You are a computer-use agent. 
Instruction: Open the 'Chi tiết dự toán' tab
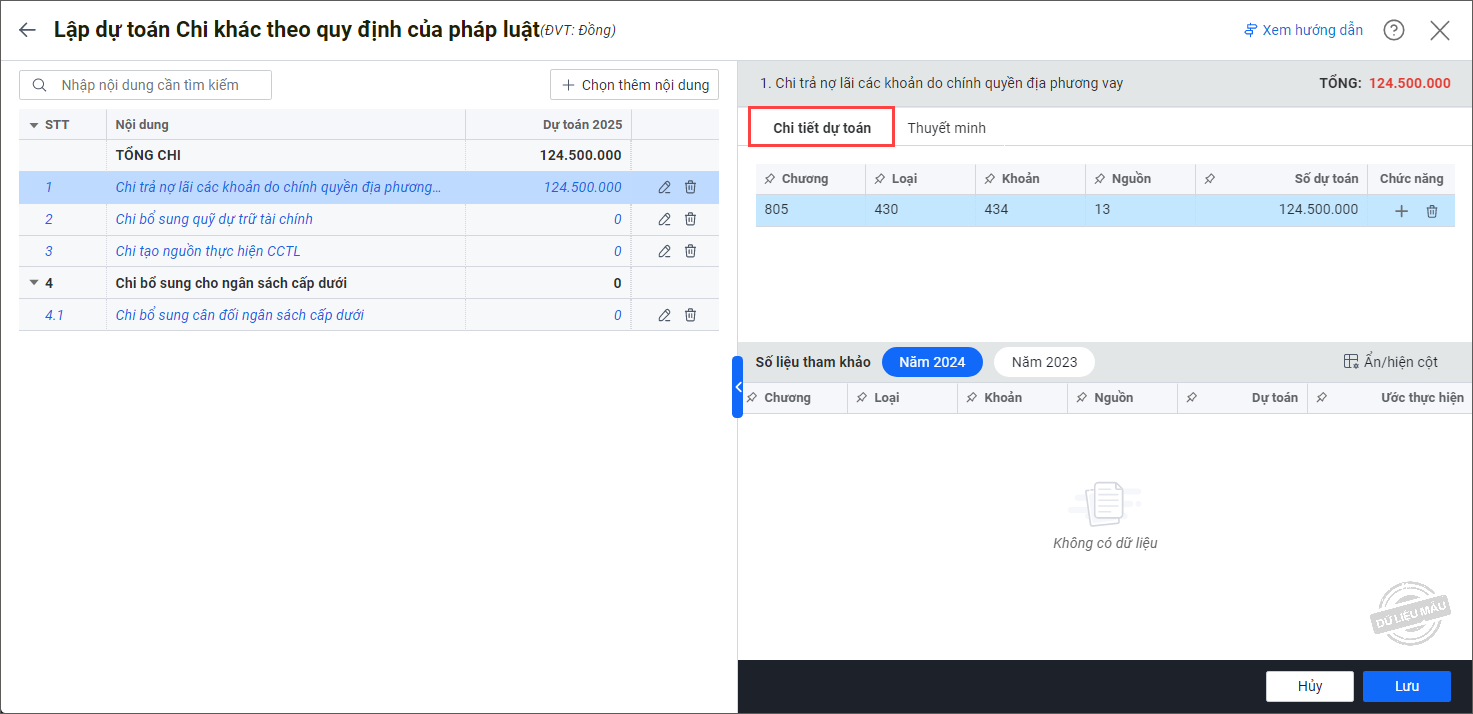tap(821, 128)
